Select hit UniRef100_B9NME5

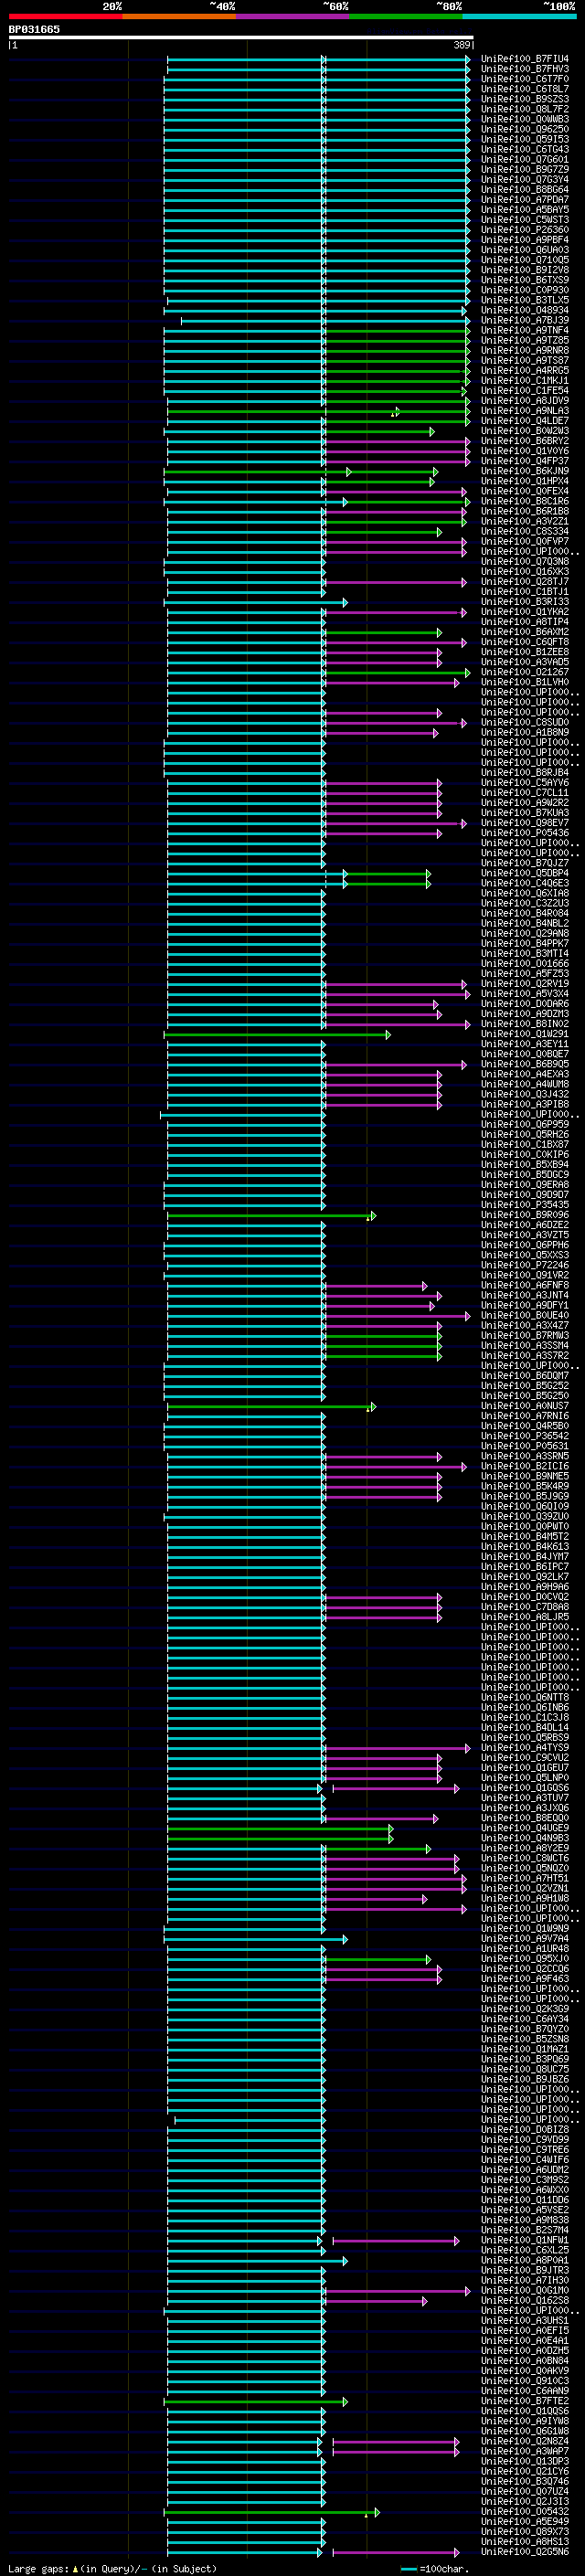tap(524, 1476)
